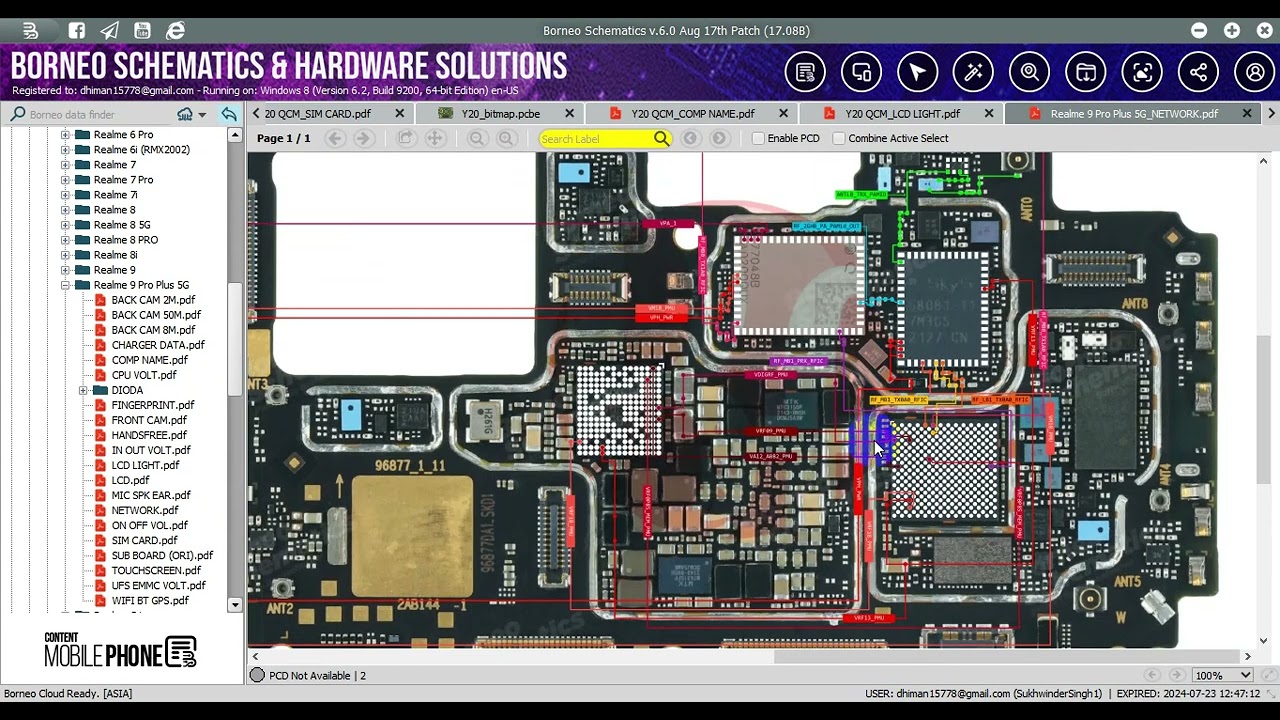Open UFS EMMC VOLT.pdf file
1280x720 pixels.
(158, 585)
